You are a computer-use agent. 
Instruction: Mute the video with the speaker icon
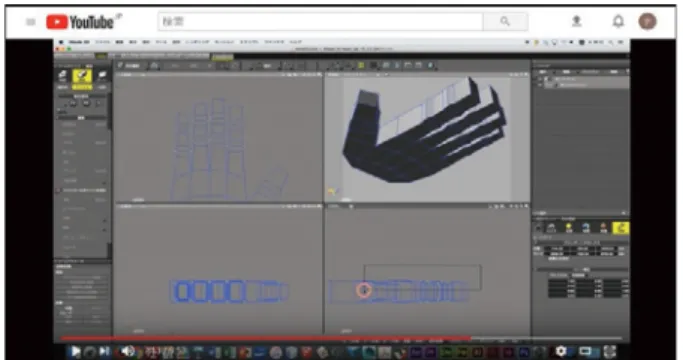pos(127,351)
